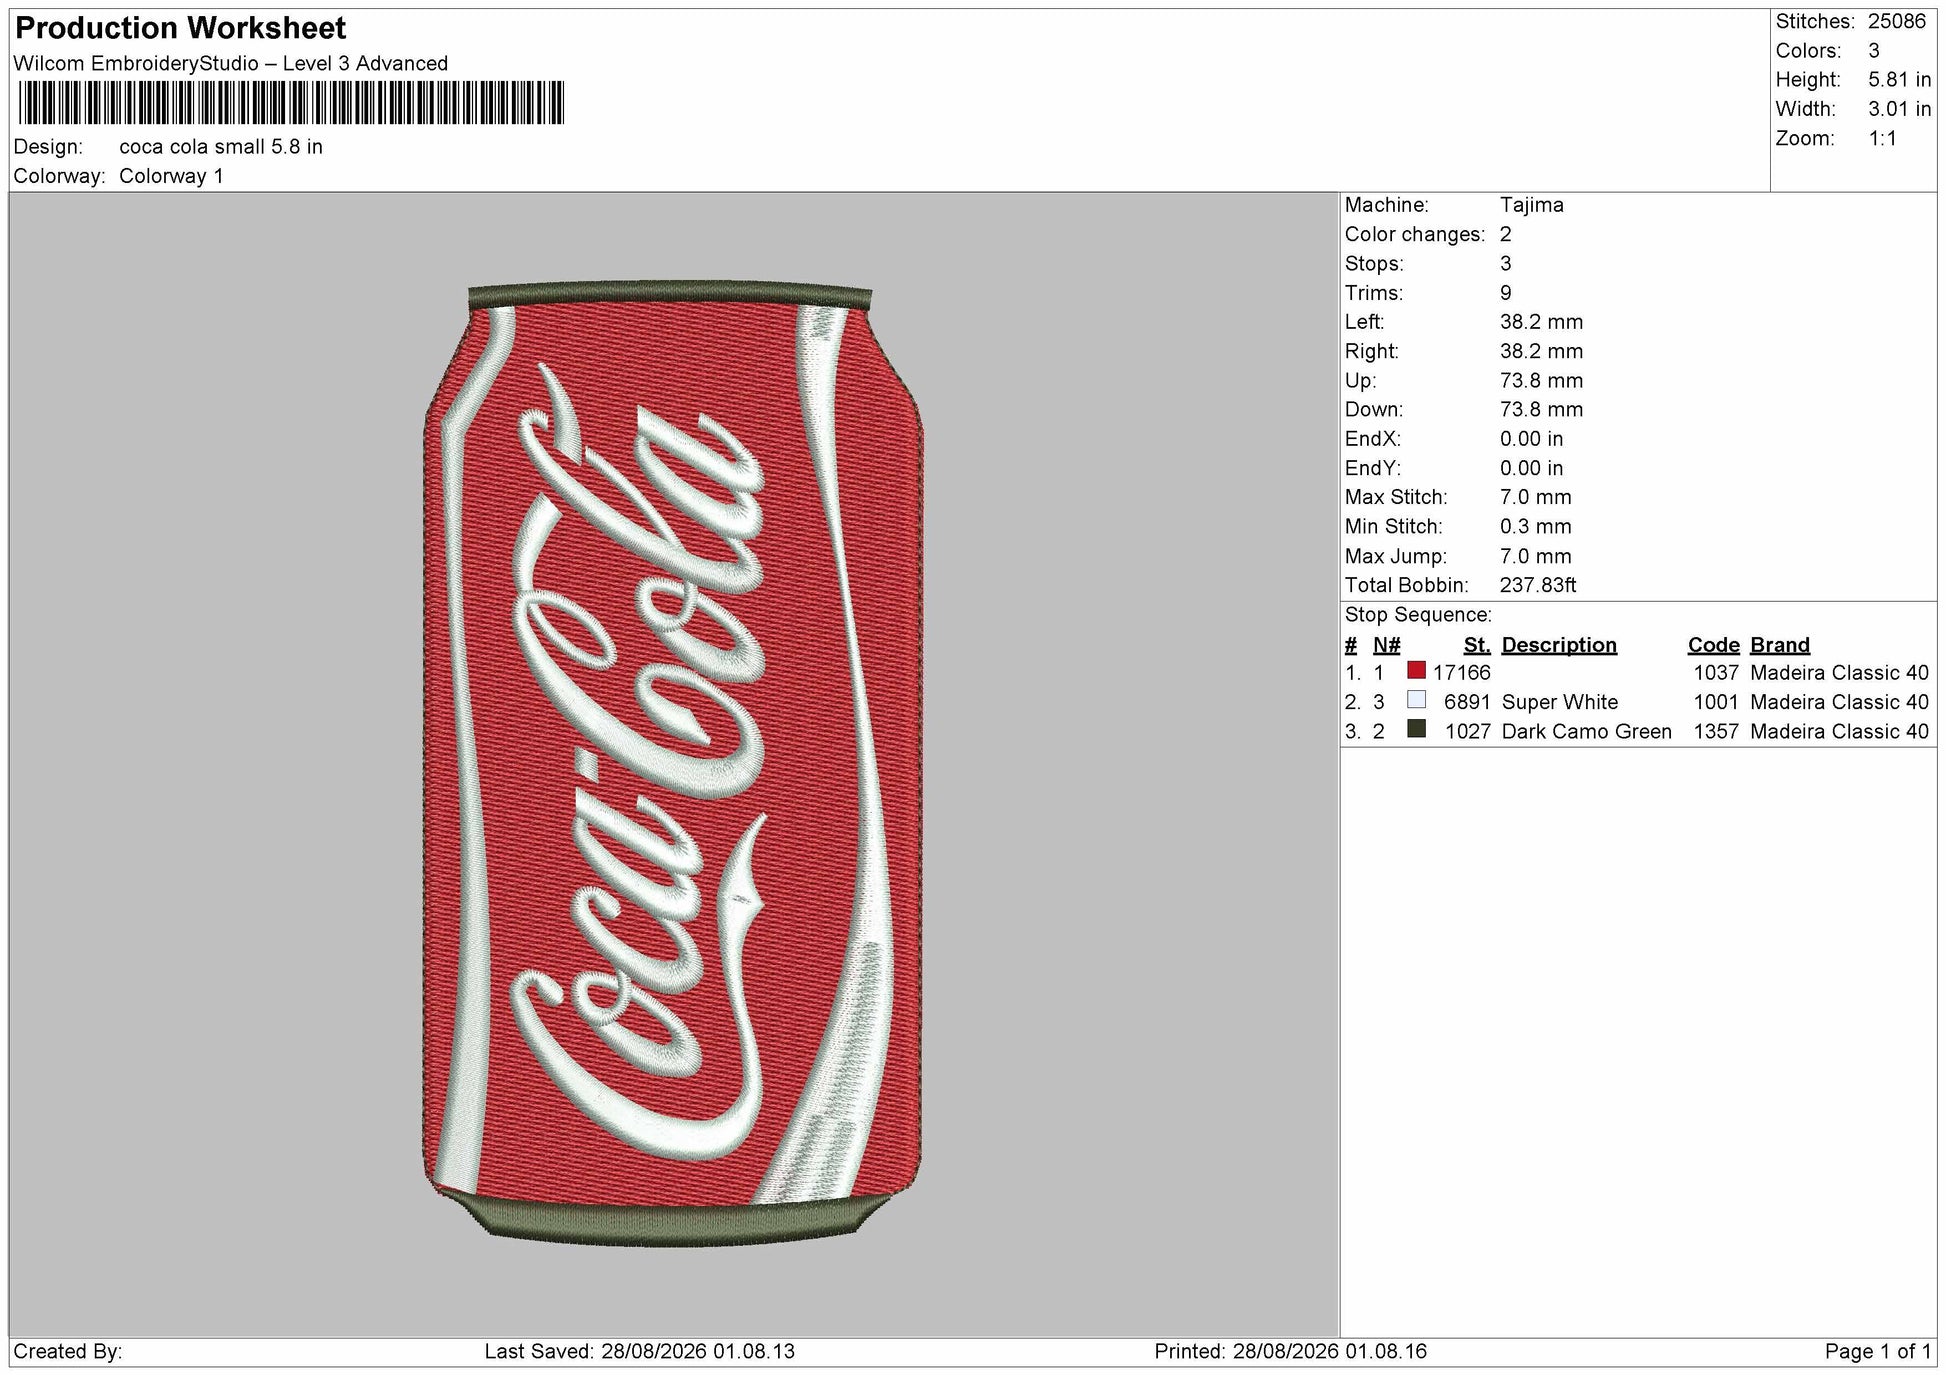This screenshot has width=1946, height=1375.
Task: Click the Down value "73.8 mm"
Action: (1541, 410)
